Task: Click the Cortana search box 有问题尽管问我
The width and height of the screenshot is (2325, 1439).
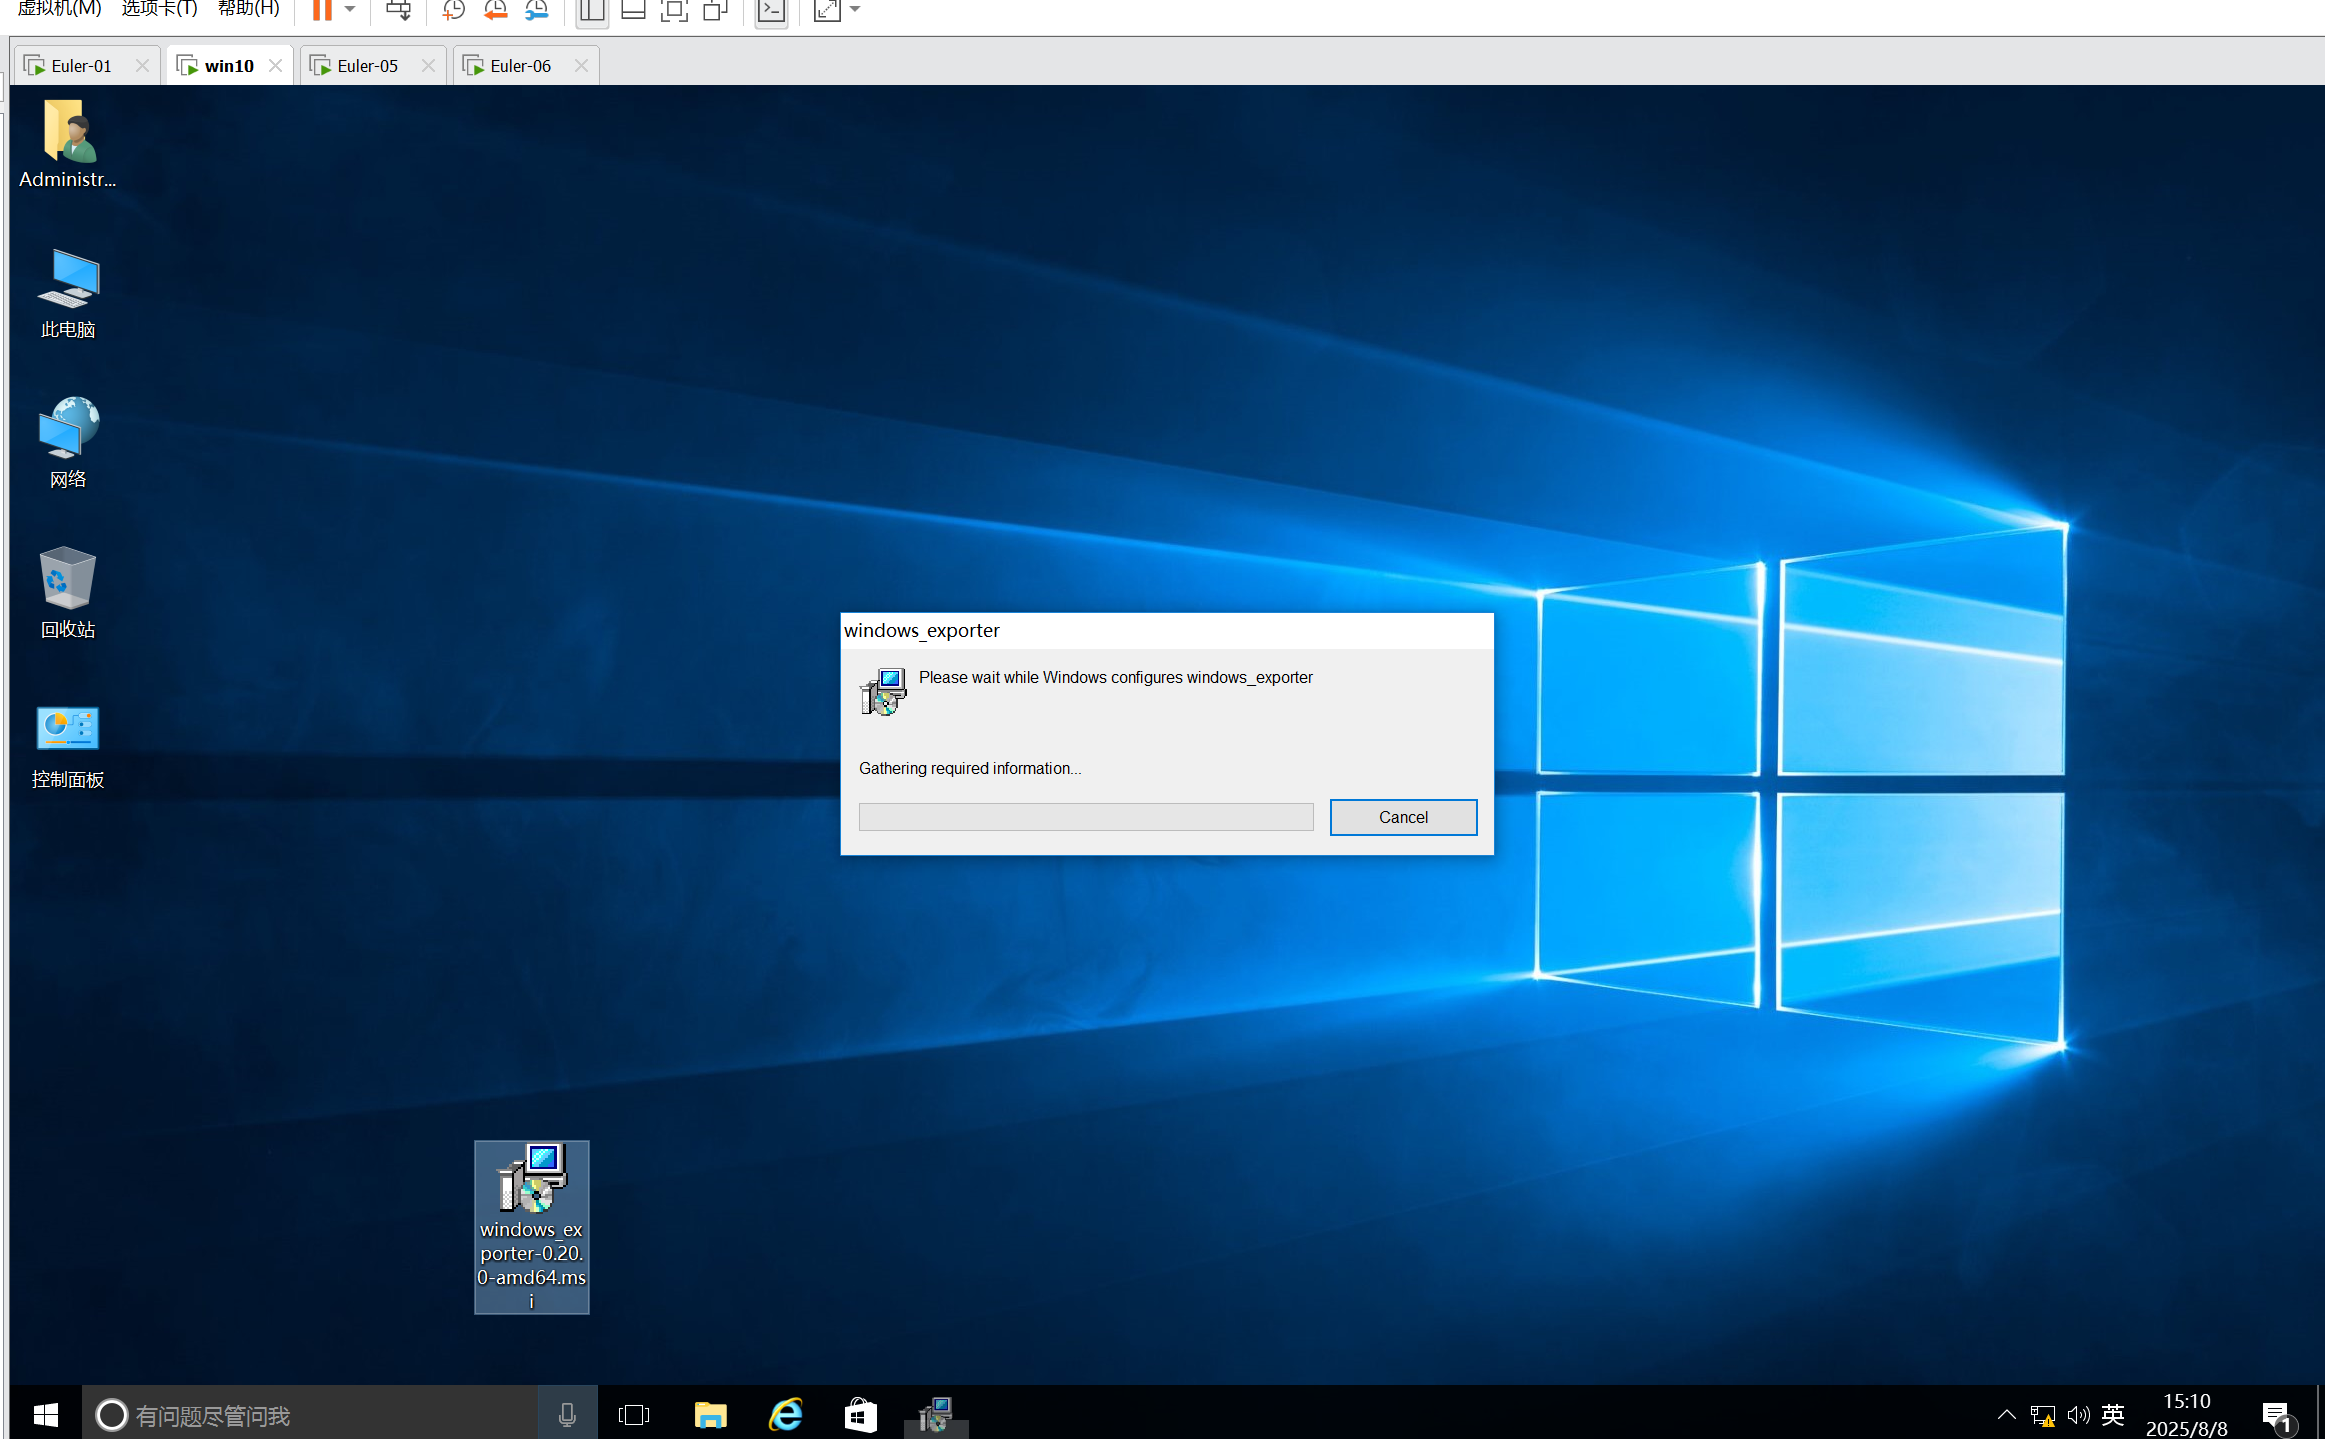Action: tap(310, 1414)
